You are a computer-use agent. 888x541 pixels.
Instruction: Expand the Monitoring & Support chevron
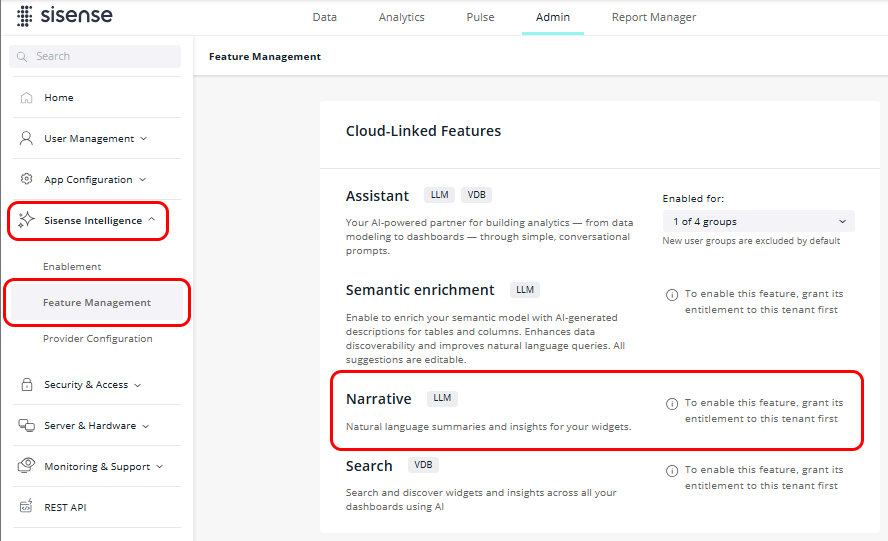[160, 466]
